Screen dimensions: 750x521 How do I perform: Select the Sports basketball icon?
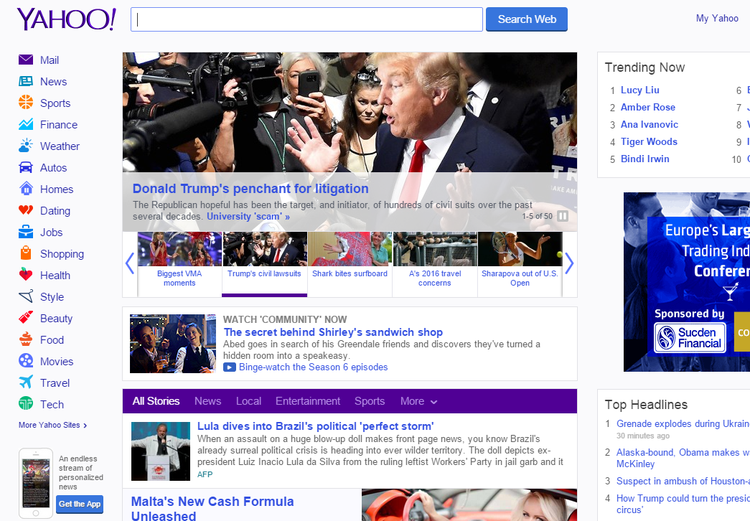(26, 102)
